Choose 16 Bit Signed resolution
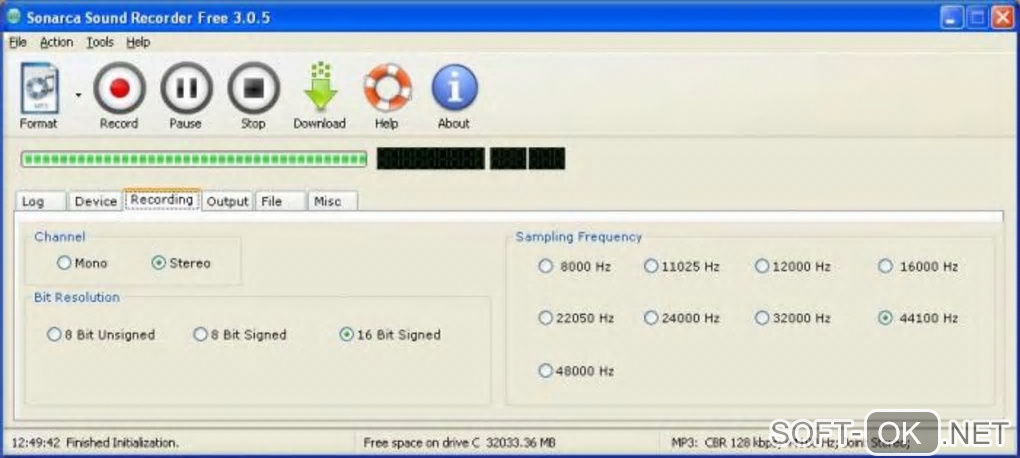Image resolution: width=1020 pixels, height=458 pixels. tap(390, 335)
